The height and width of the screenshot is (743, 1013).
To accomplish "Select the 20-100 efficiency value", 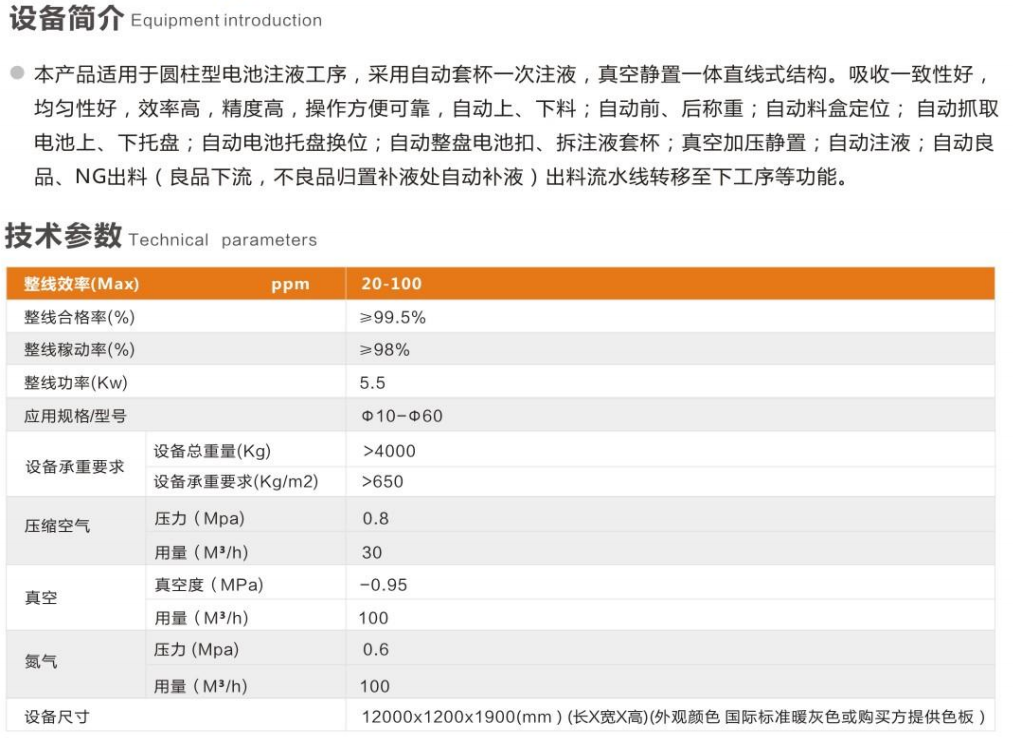I will point(391,284).
